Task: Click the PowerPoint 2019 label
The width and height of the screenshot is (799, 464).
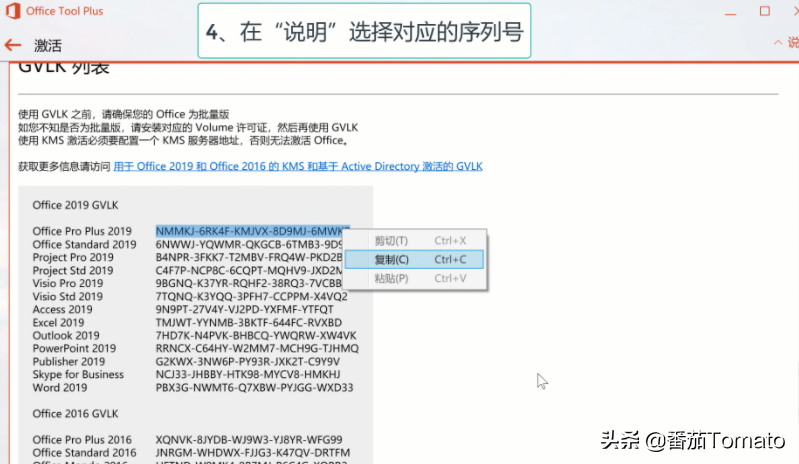Action: point(74,348)
